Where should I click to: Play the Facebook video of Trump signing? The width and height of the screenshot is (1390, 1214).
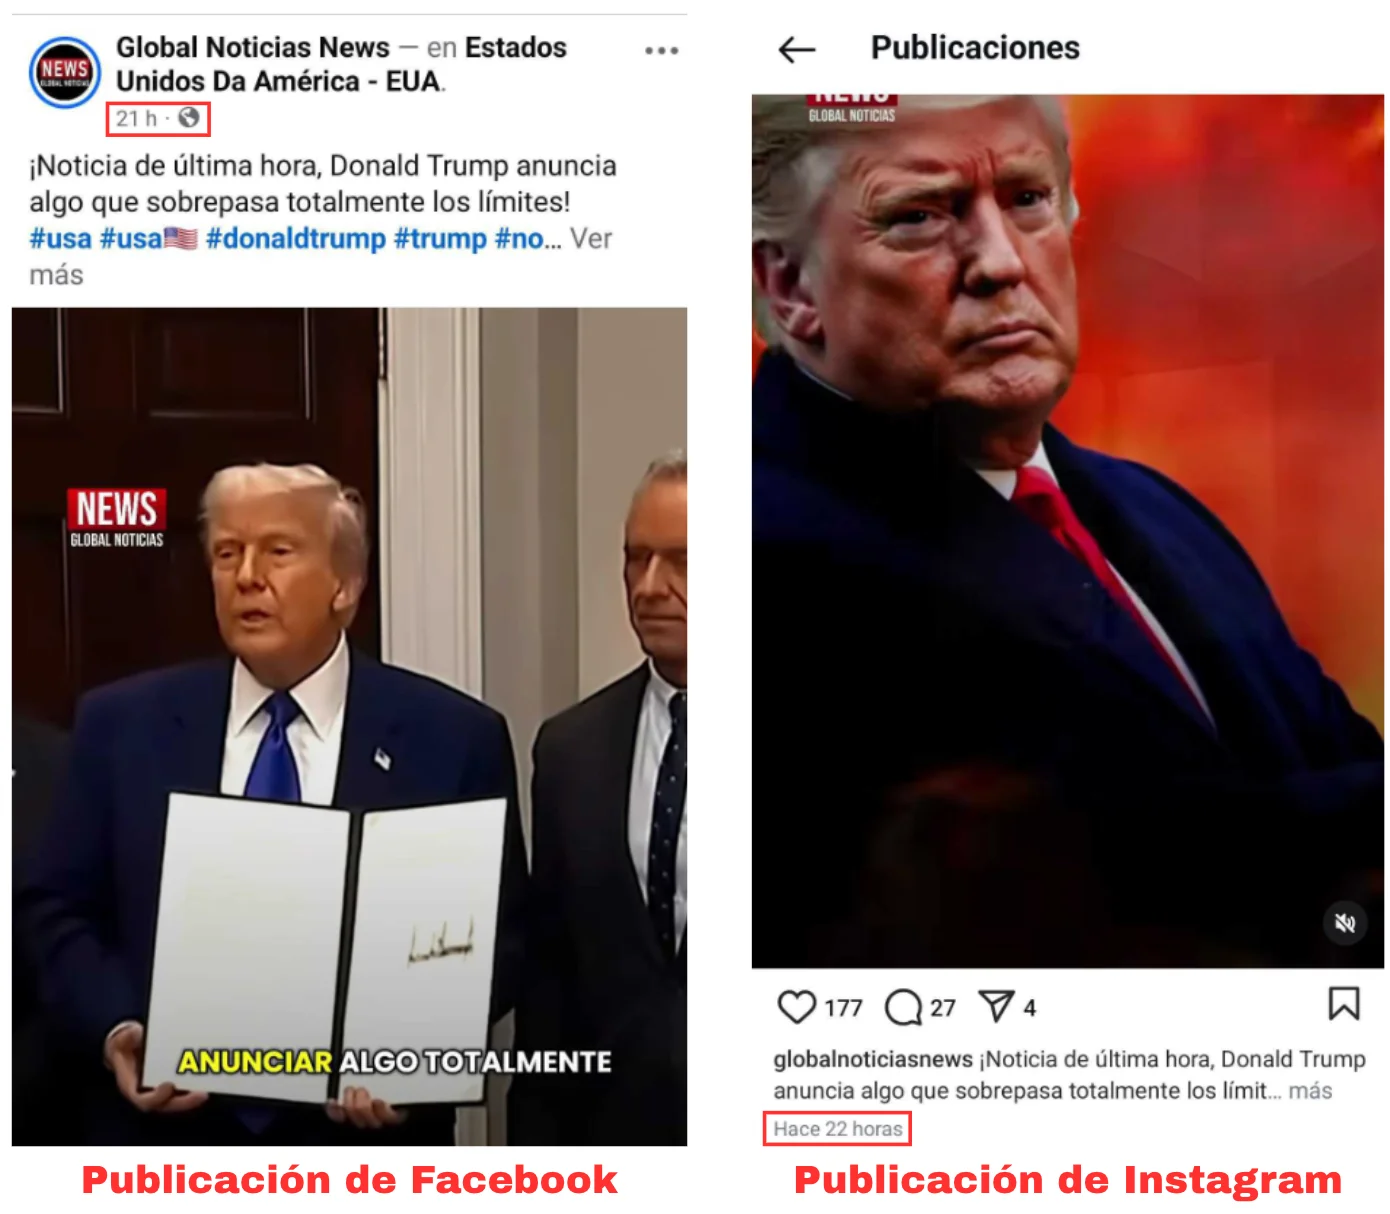click(349, 726)
